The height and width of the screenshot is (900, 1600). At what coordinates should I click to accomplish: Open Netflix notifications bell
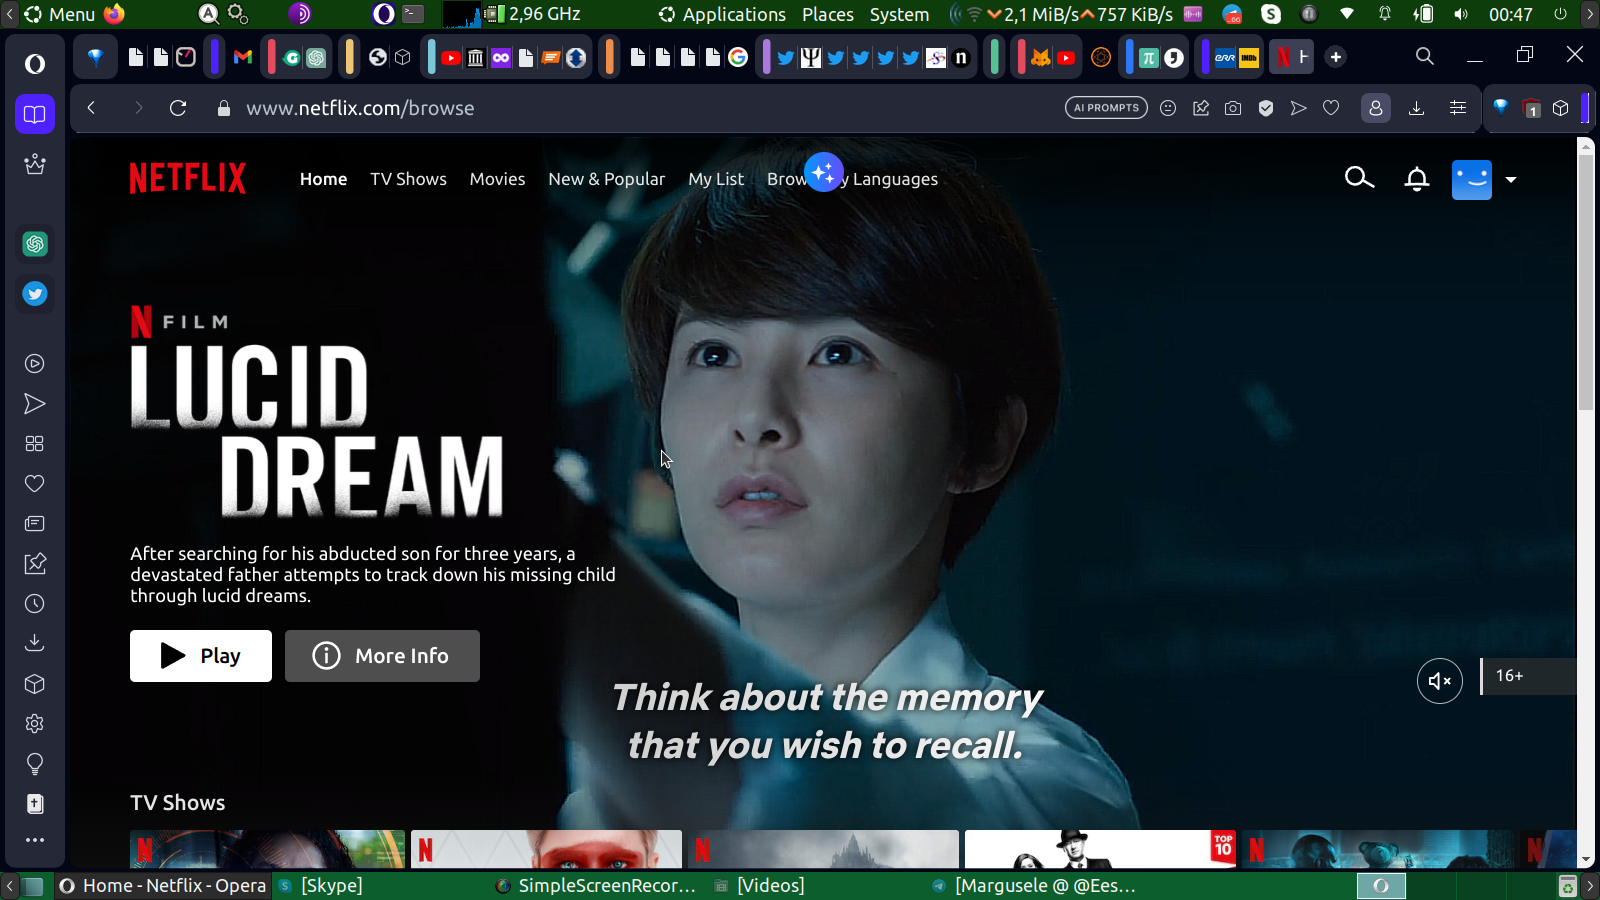pos(1417,179)
